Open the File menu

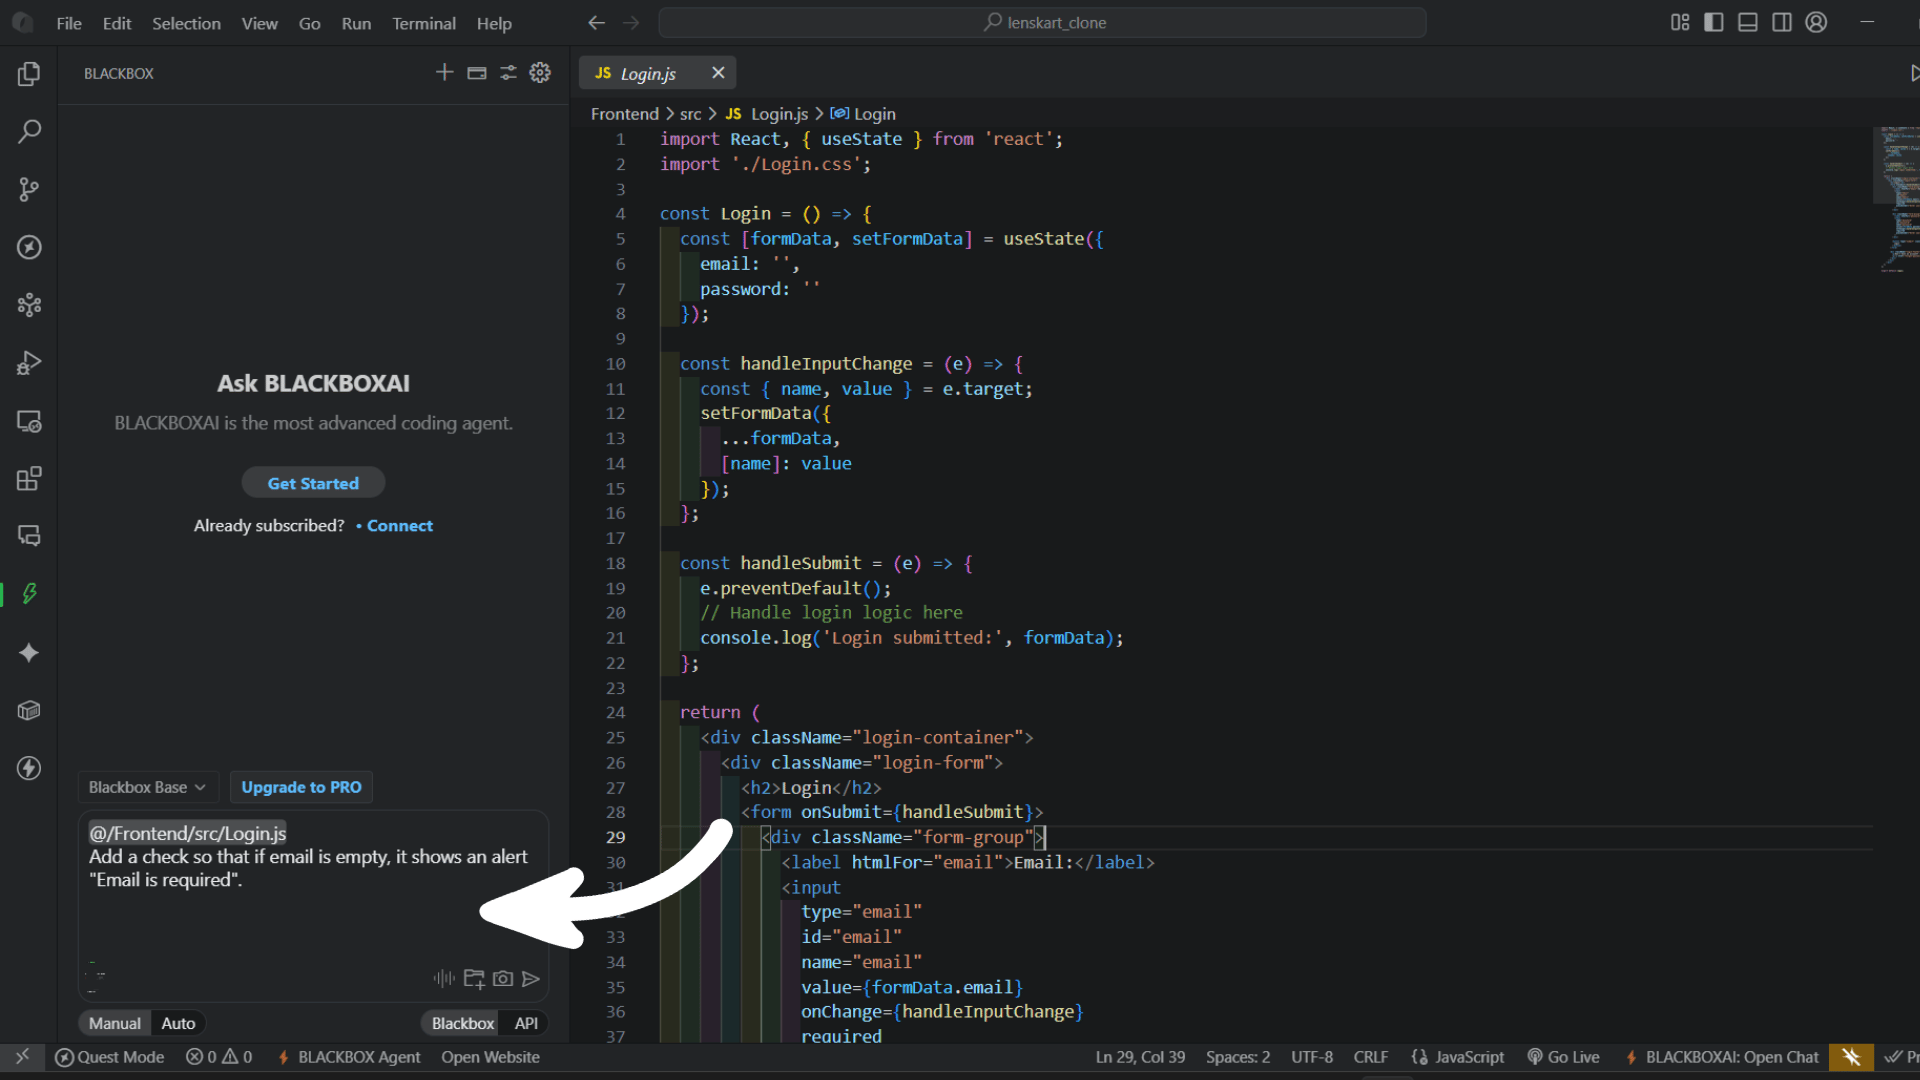pyautogui.click(x=69, y=23)
